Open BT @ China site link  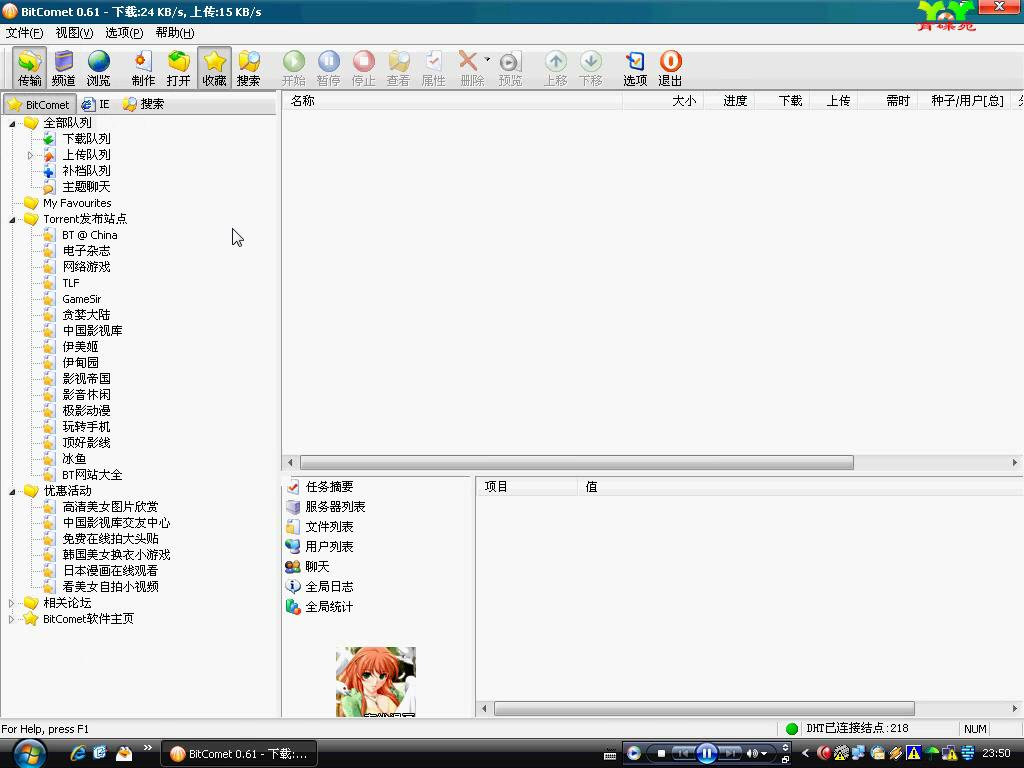pyautogui.click(x=89, y=235)
